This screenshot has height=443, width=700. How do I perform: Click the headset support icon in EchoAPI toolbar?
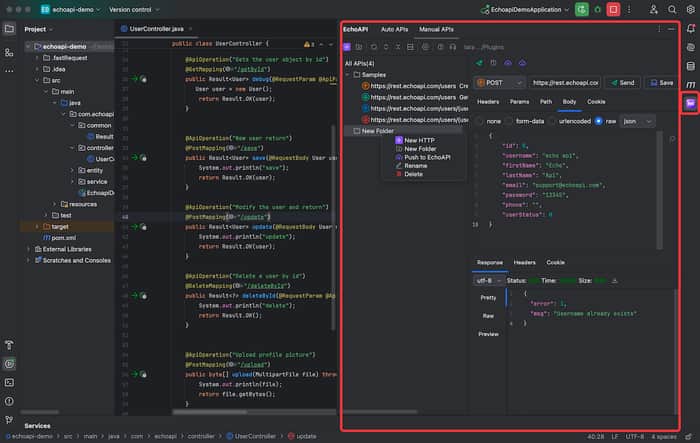pyautogui.click(x=453, y=47)
